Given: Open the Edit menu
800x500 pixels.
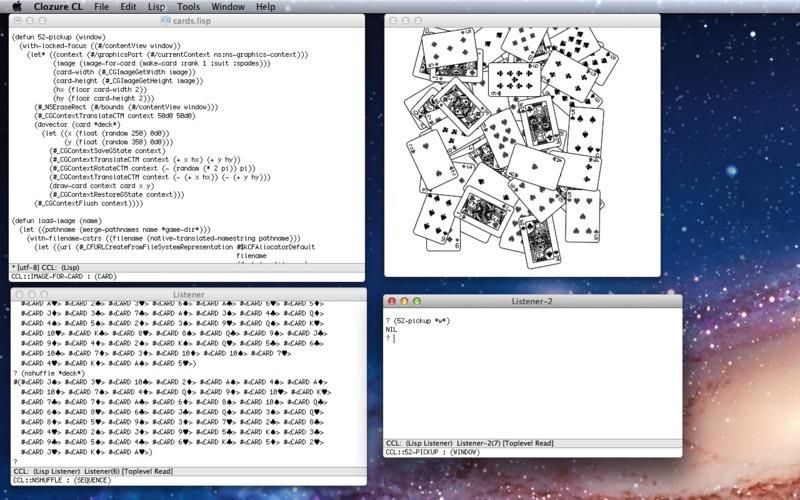Looking at the screenshot, I should point(129,7).
